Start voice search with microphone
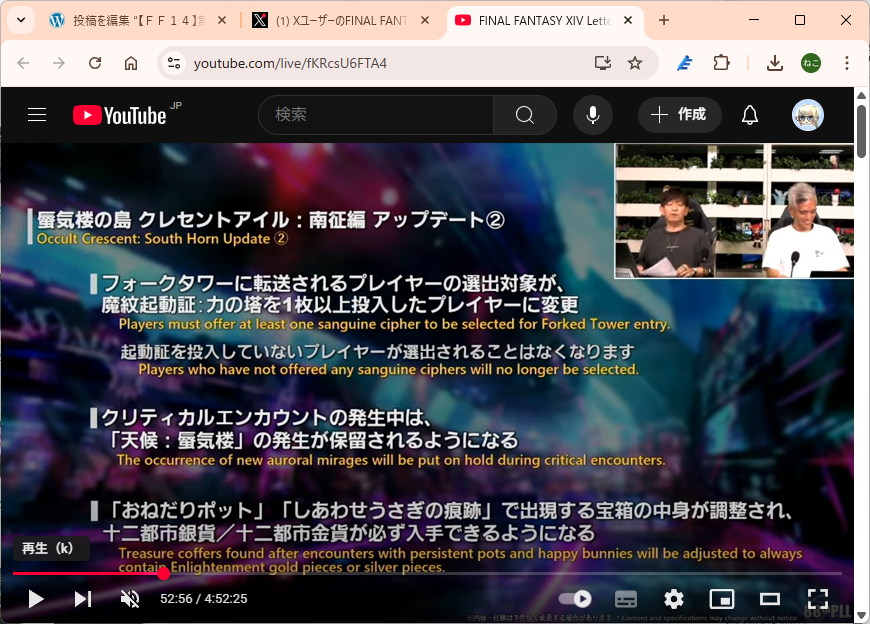This screenshot has width=870, height=624. (593, 115)
